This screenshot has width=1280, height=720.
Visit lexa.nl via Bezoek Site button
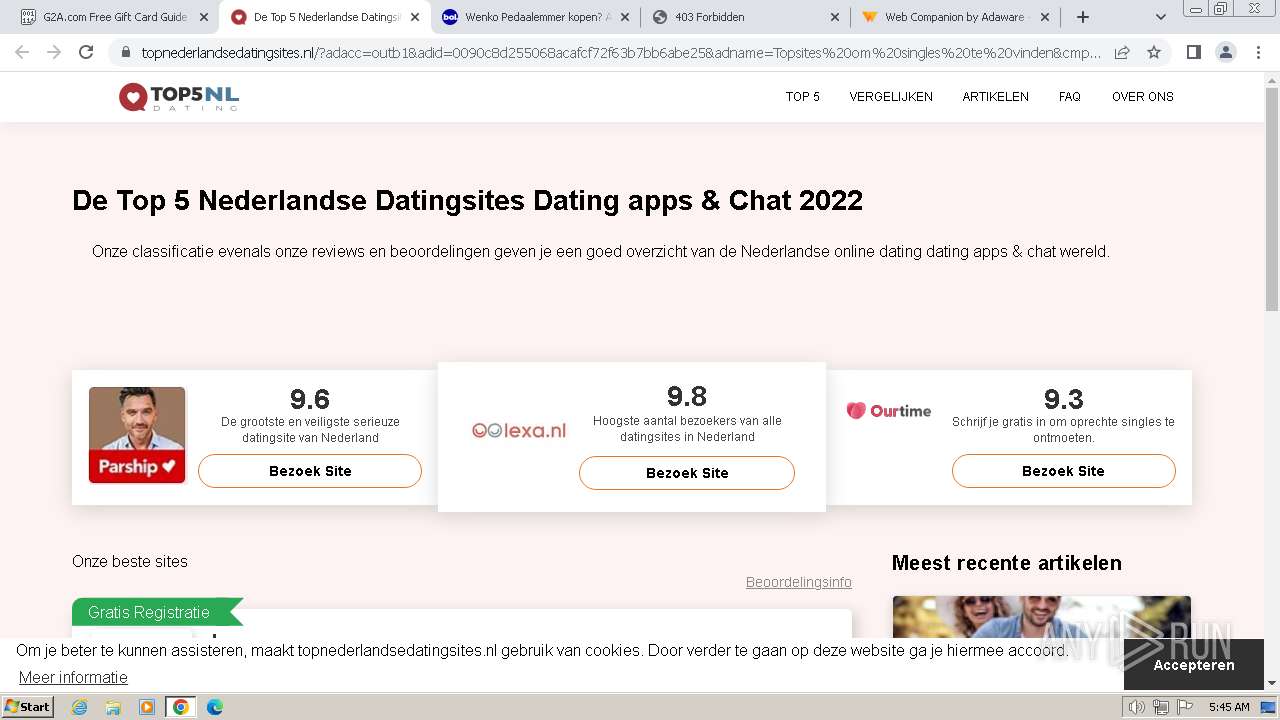coord(687,473)
